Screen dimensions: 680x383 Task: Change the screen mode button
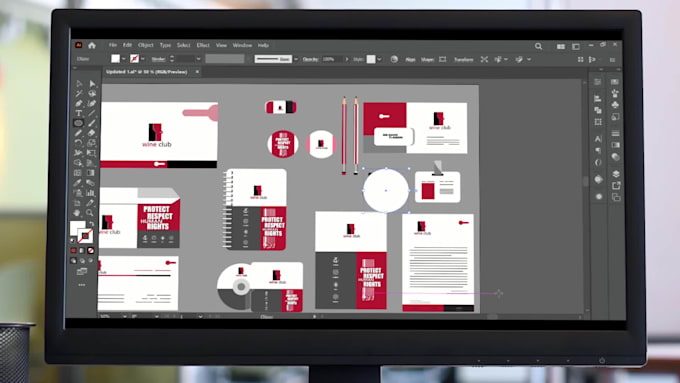click(82, 272)
